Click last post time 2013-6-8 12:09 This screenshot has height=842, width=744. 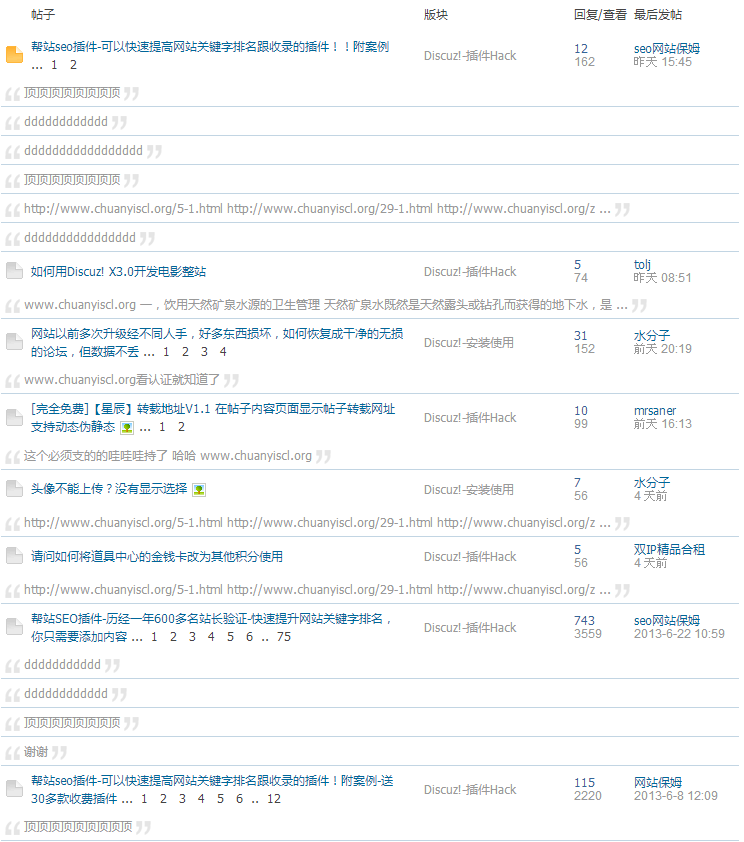[x=675, y=796]
